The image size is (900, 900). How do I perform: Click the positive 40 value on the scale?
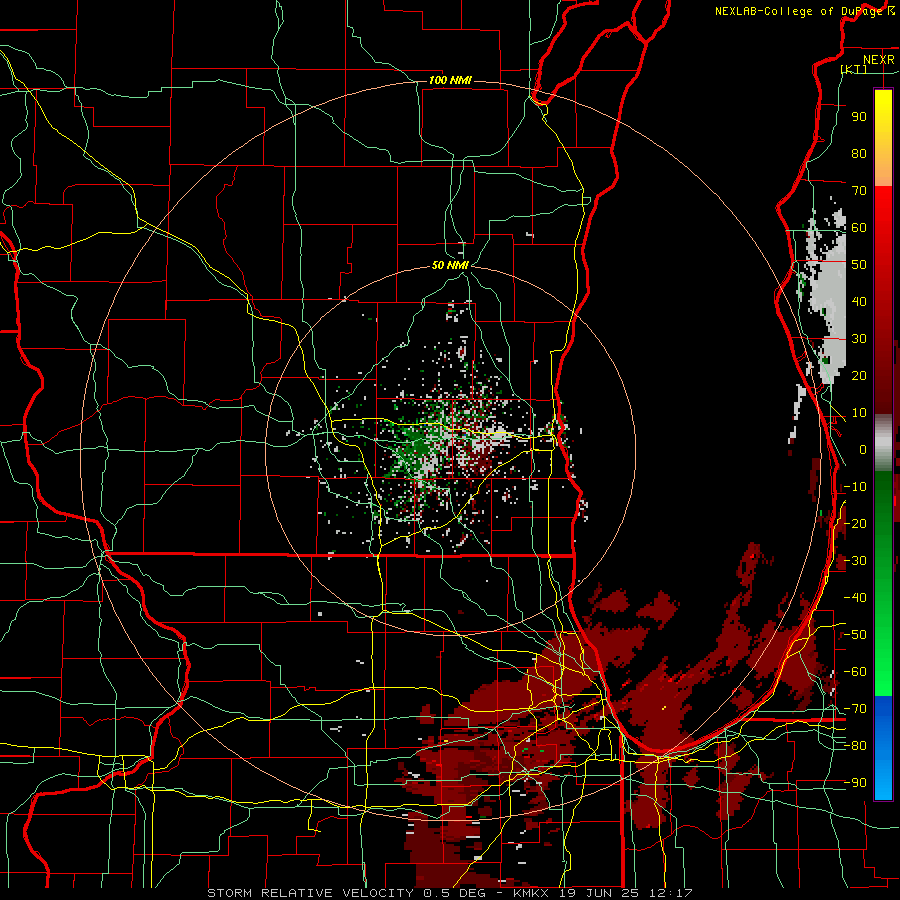point(859,301)
